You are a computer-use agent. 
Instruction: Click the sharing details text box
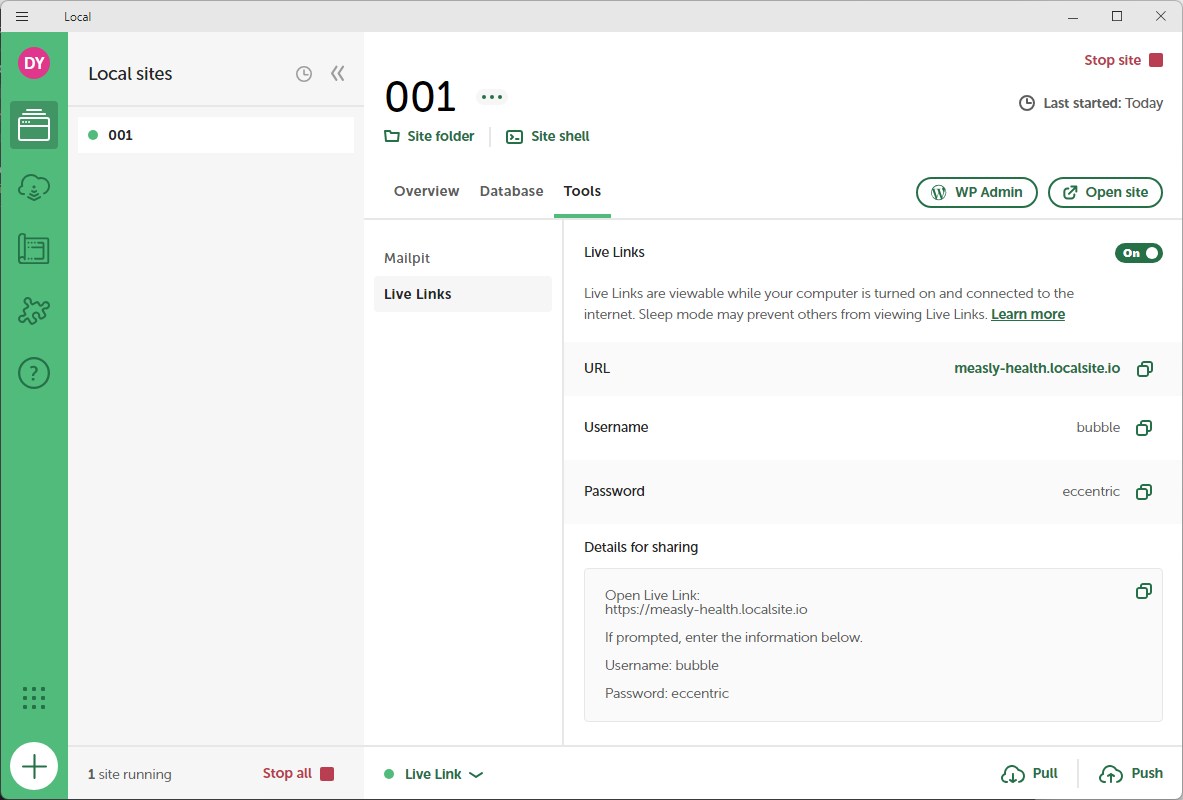[x=873, y=645]
